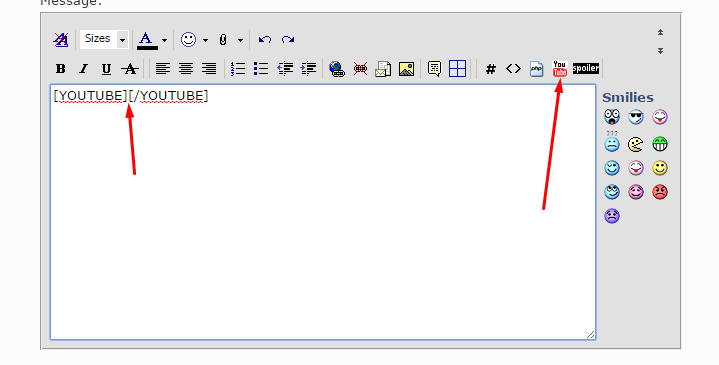Screen dimensions: 719x365
Task: Undo the last edit
Action: [x=265, y=39]
